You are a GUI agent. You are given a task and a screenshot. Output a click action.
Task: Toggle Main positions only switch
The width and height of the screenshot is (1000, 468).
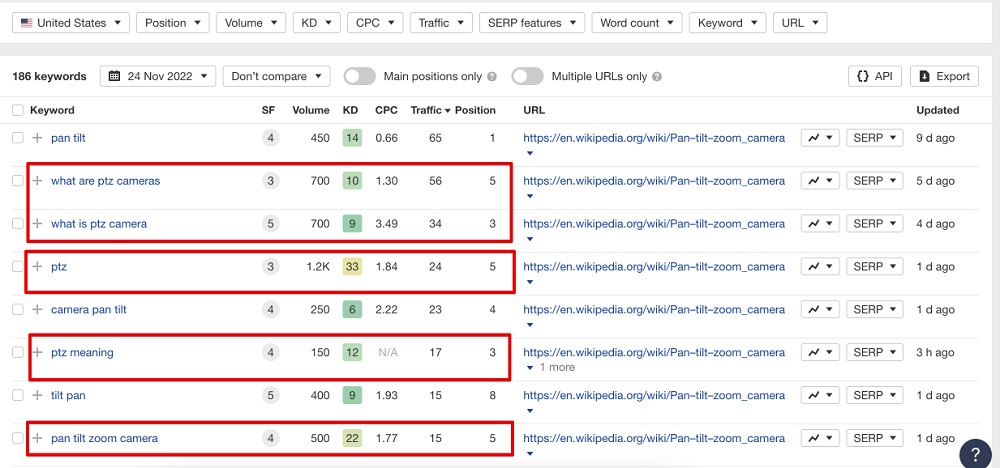pos(360,77)
